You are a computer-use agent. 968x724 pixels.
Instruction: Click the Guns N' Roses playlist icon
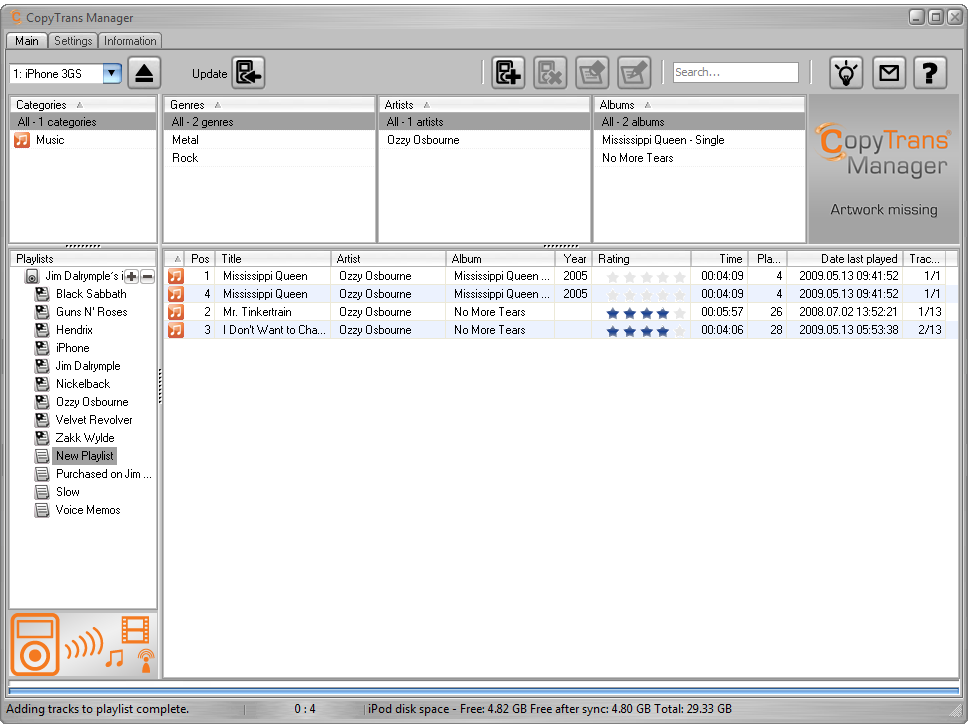pos(42,312)
